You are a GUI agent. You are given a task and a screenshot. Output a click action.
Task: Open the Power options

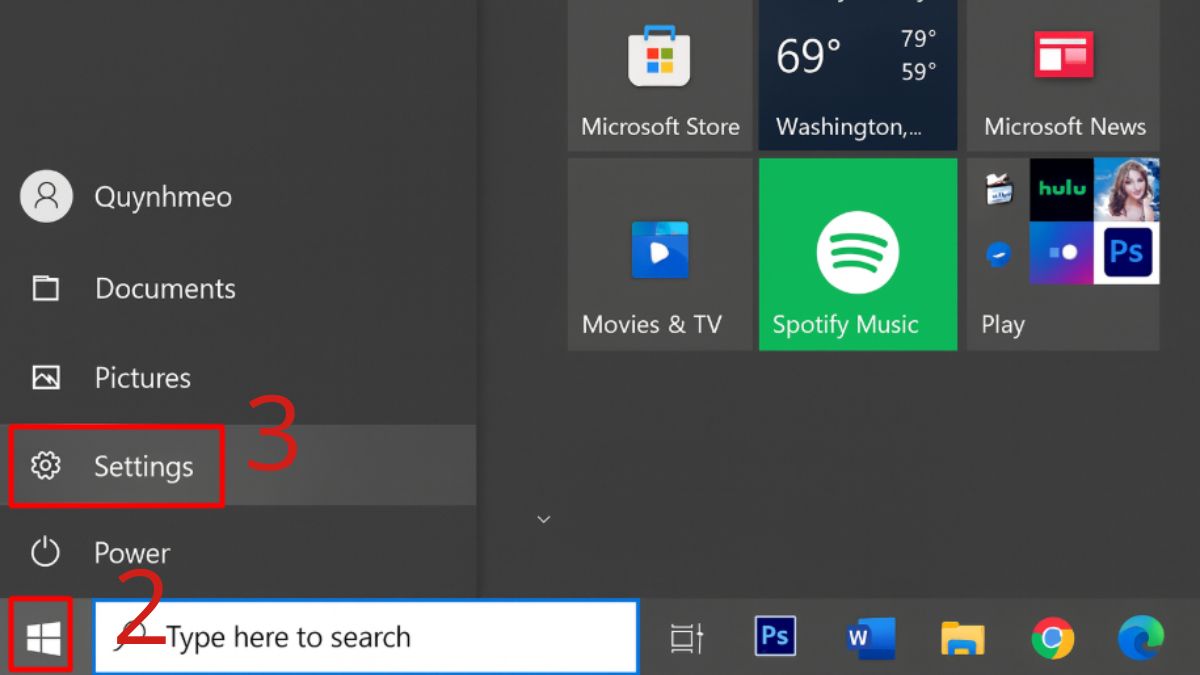point(238,553)
